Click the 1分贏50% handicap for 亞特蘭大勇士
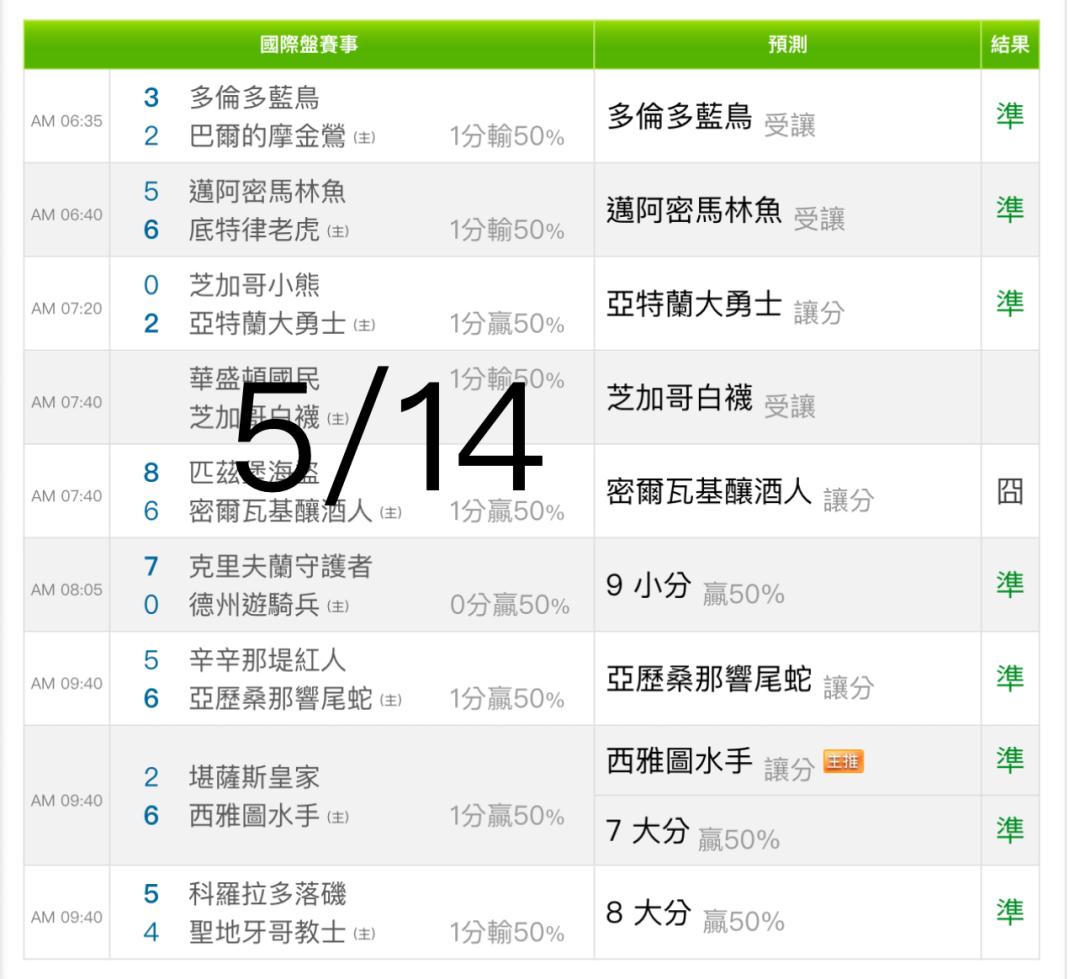Screen dimensions: 1080x979 507,324
